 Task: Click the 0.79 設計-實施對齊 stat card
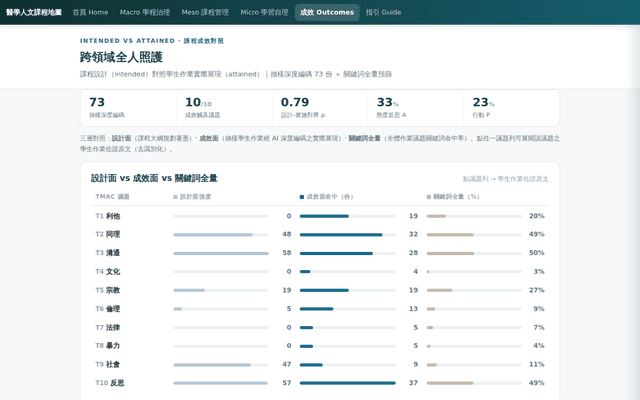tap(320, 108)
